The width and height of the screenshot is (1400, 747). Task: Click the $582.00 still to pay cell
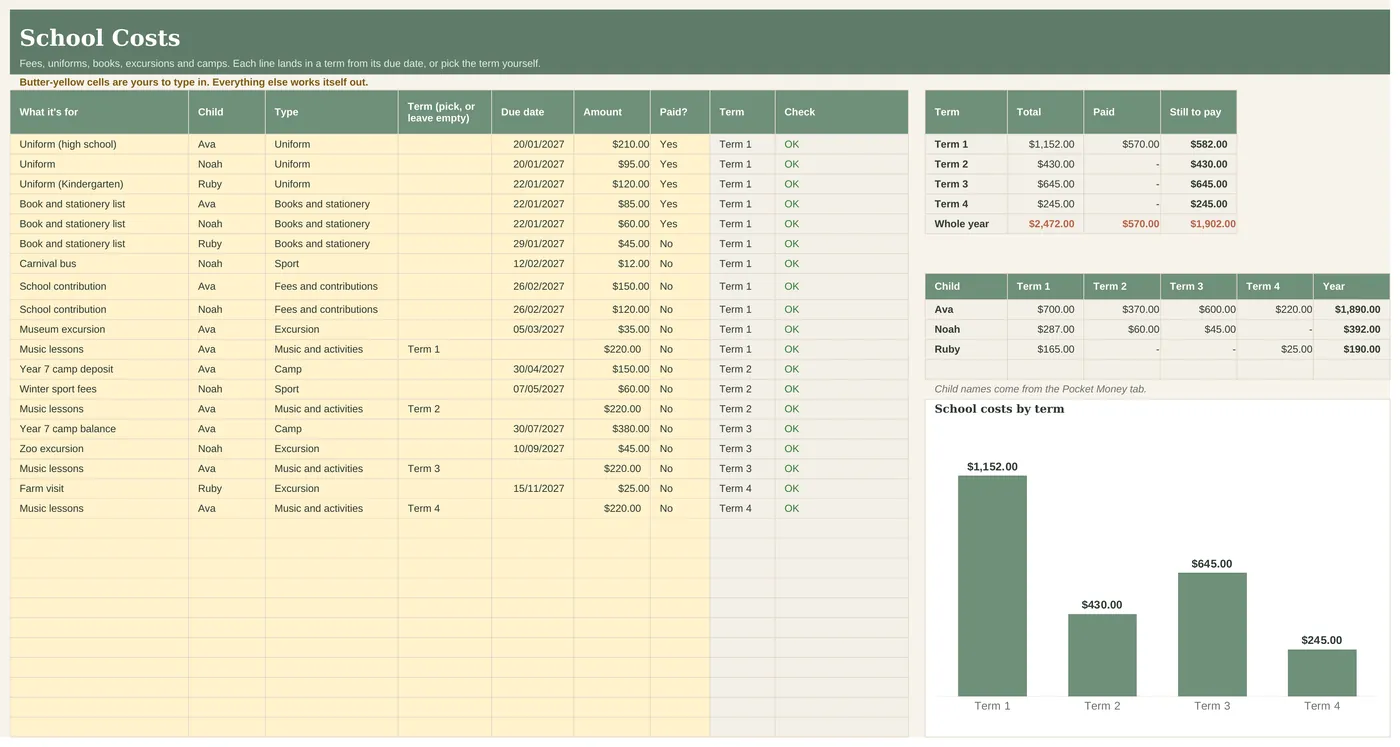(x=1198, y=144)
